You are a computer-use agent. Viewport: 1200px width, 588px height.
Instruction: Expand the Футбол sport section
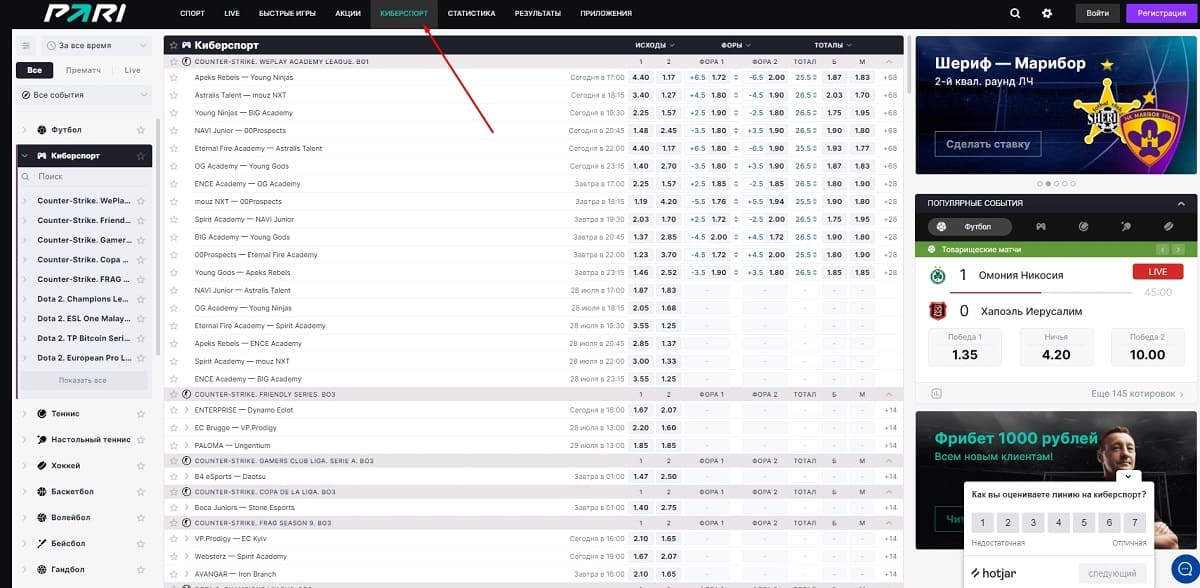(x=24, y=130)
